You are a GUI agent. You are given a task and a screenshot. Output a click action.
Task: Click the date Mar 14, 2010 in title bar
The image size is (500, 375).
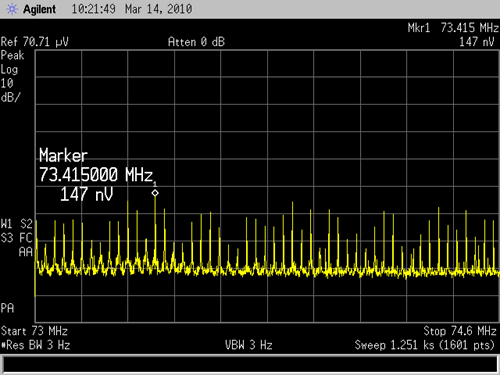159,9
